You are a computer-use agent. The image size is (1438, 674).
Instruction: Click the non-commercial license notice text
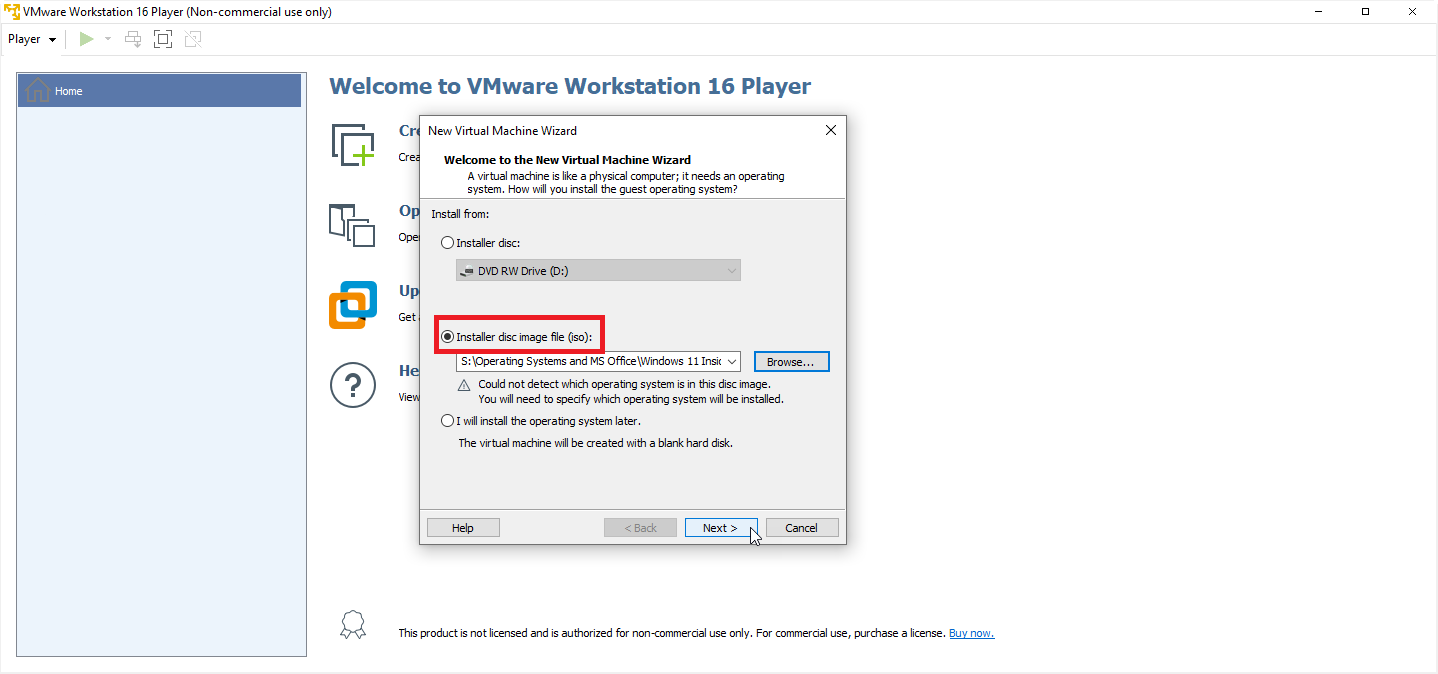point(671,633)
